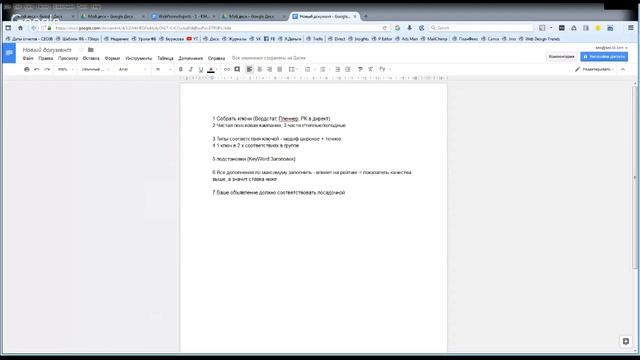Open the Правка menu
This screenshot has width=640, height=360.
coord(46,58)
